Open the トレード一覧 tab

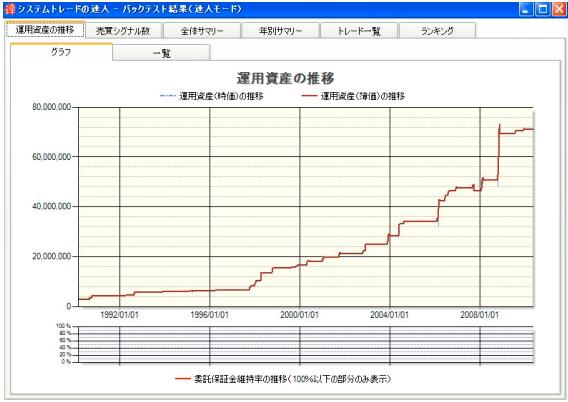coord(359,31)
